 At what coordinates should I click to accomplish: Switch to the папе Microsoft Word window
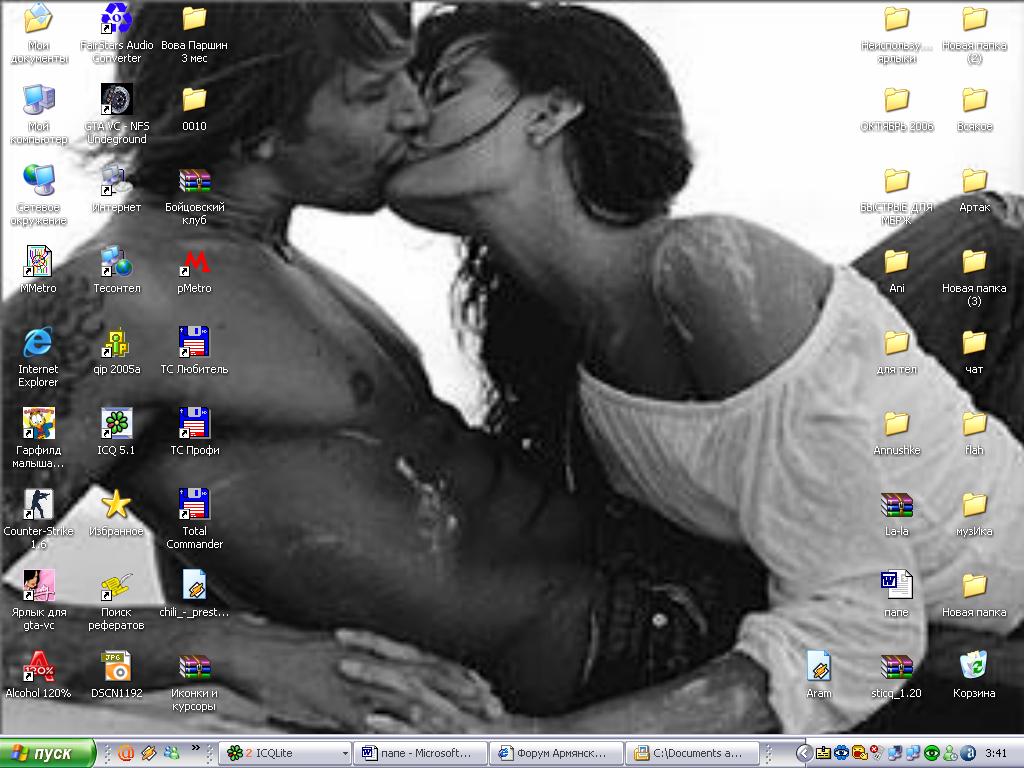[421, 753]
